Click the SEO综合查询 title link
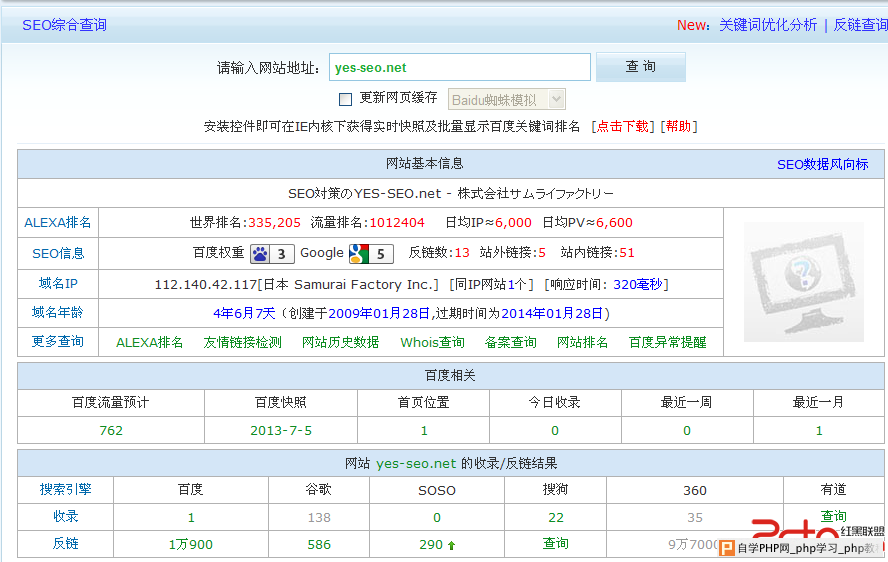Viewport: 888px width, 562px height. [65, 25]
